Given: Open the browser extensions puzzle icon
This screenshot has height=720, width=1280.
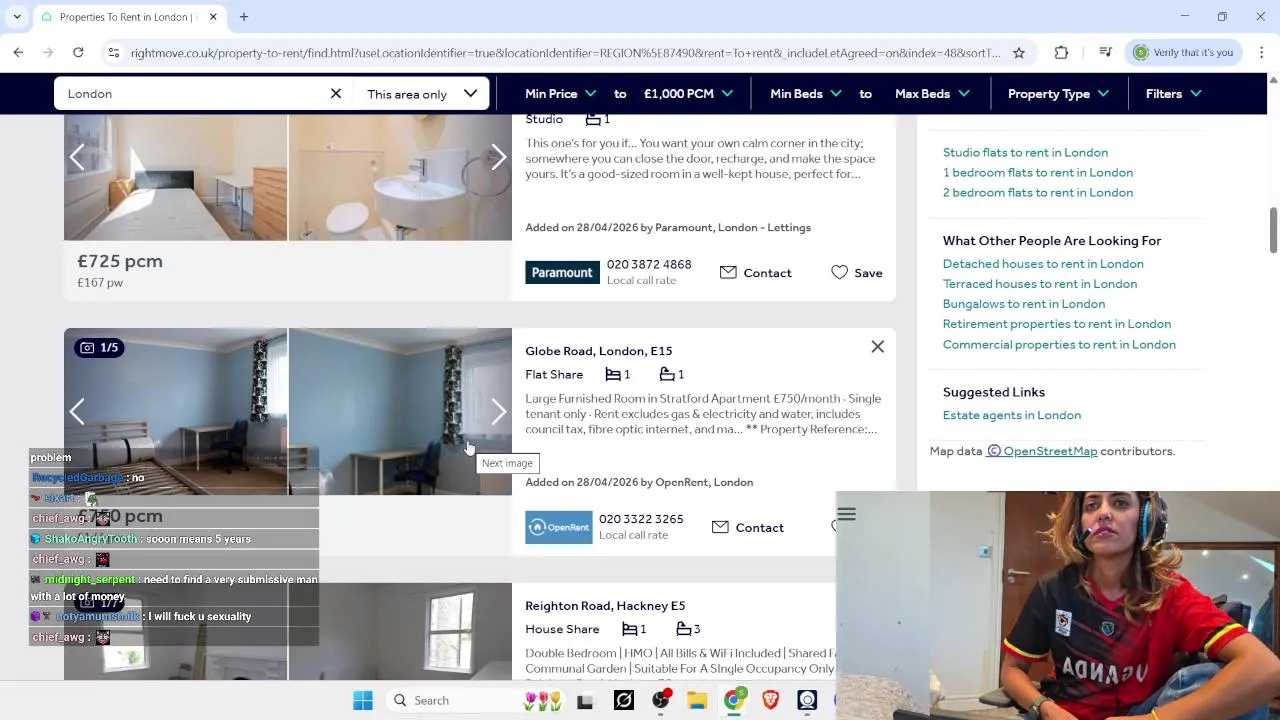Looking at the screenshot, I should pos(1061,52).
